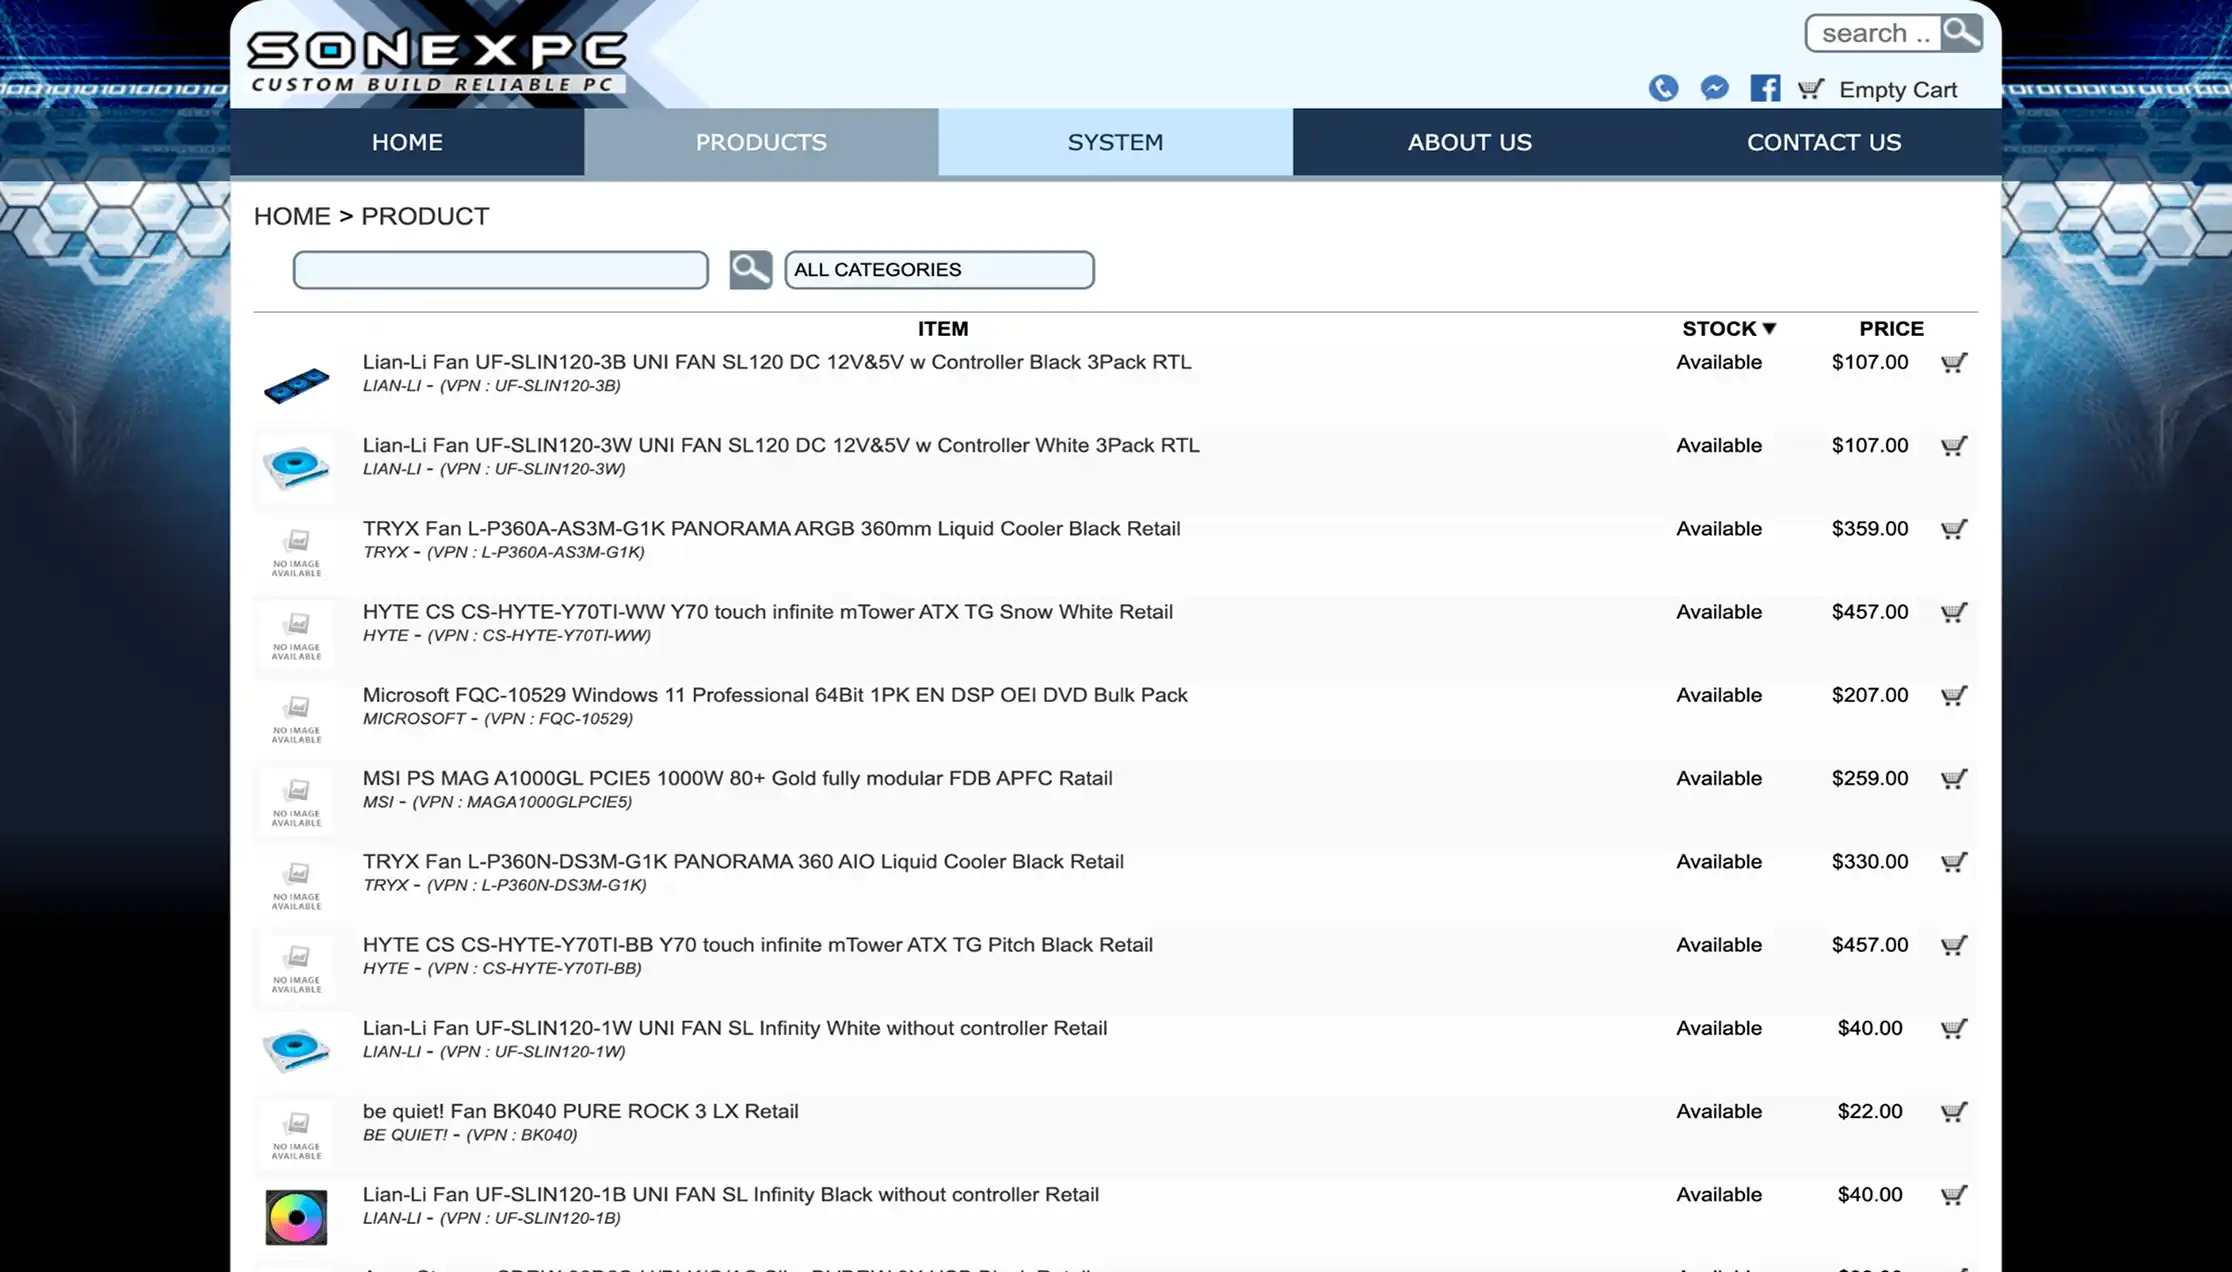
Task: Click the white UF-SLIN120-3W fan thumbnail
Action: click(x=296, y=467)
